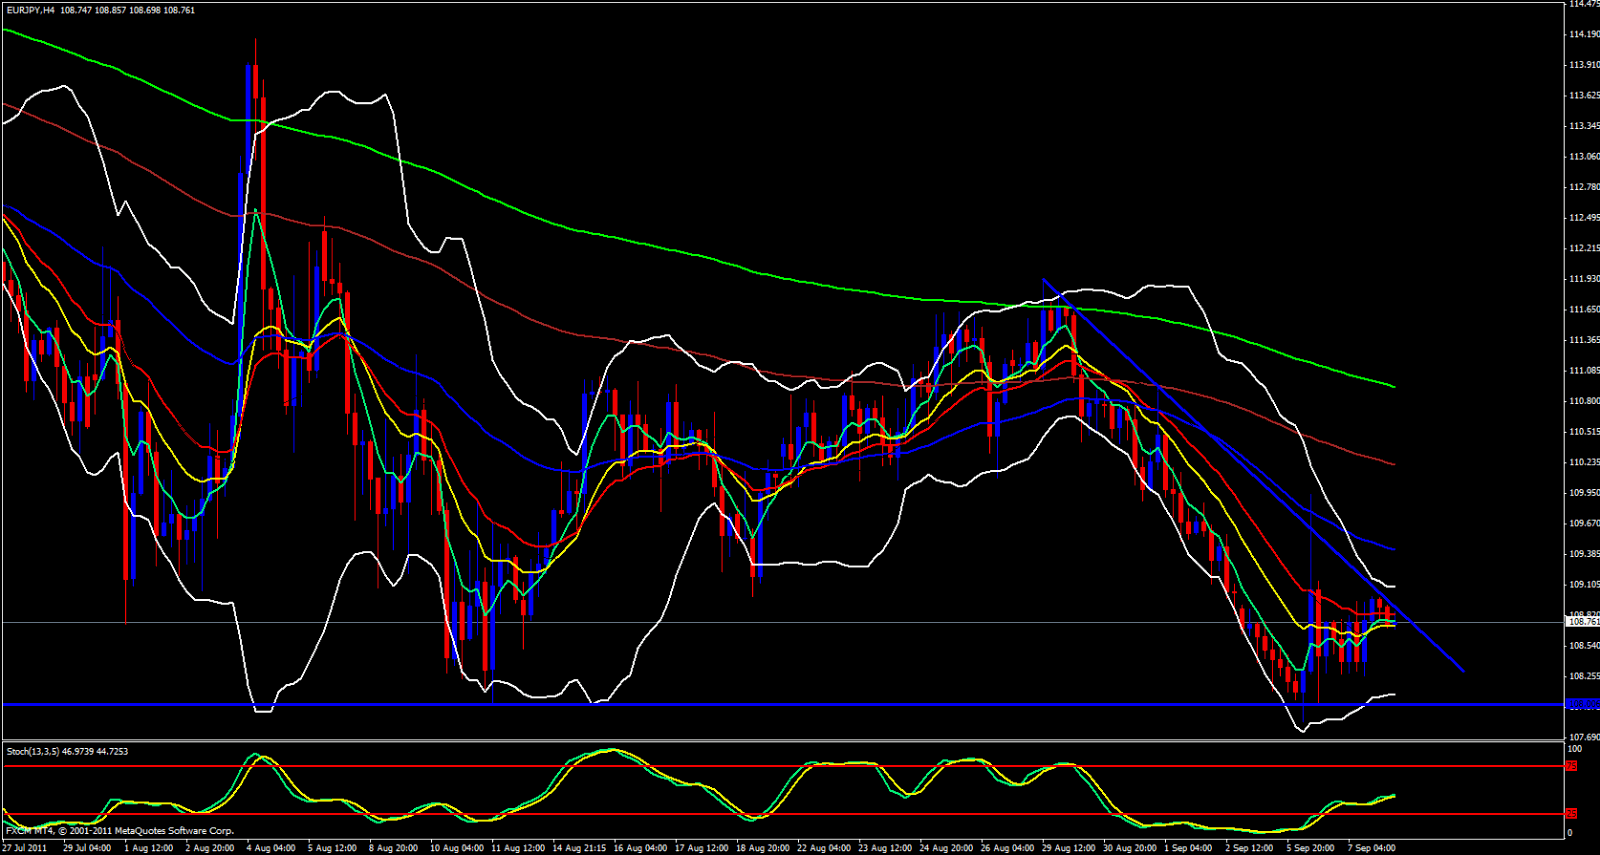Click the 4 Aug 04:00 time axis label
The width and height of the screenshot is (1600, 855).
tap(270, 848)
